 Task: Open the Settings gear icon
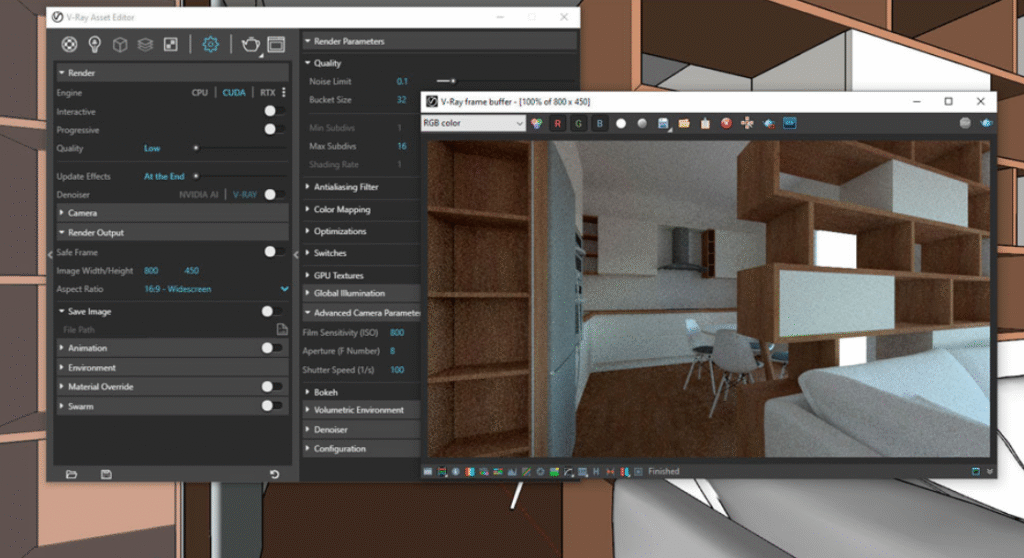[x=210, y=44]
